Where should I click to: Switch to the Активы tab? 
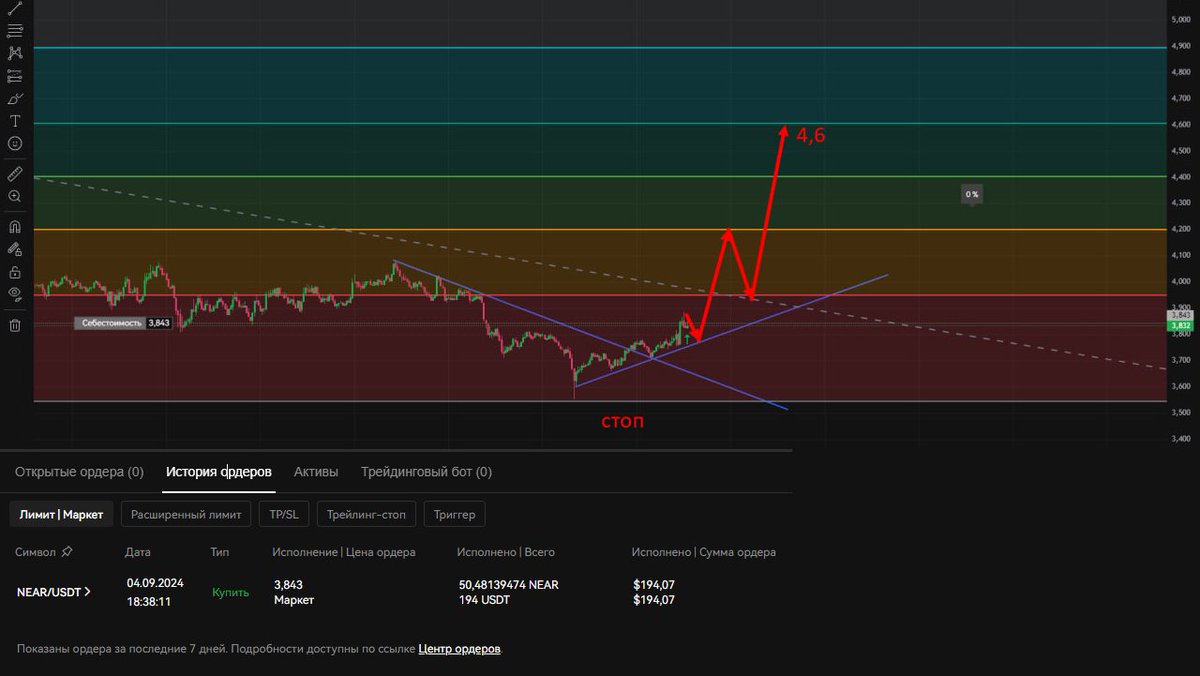[x=316, y=471]
